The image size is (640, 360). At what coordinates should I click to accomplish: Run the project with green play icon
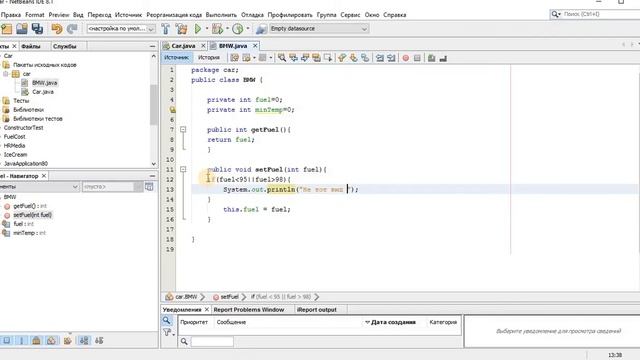point(198,29)
